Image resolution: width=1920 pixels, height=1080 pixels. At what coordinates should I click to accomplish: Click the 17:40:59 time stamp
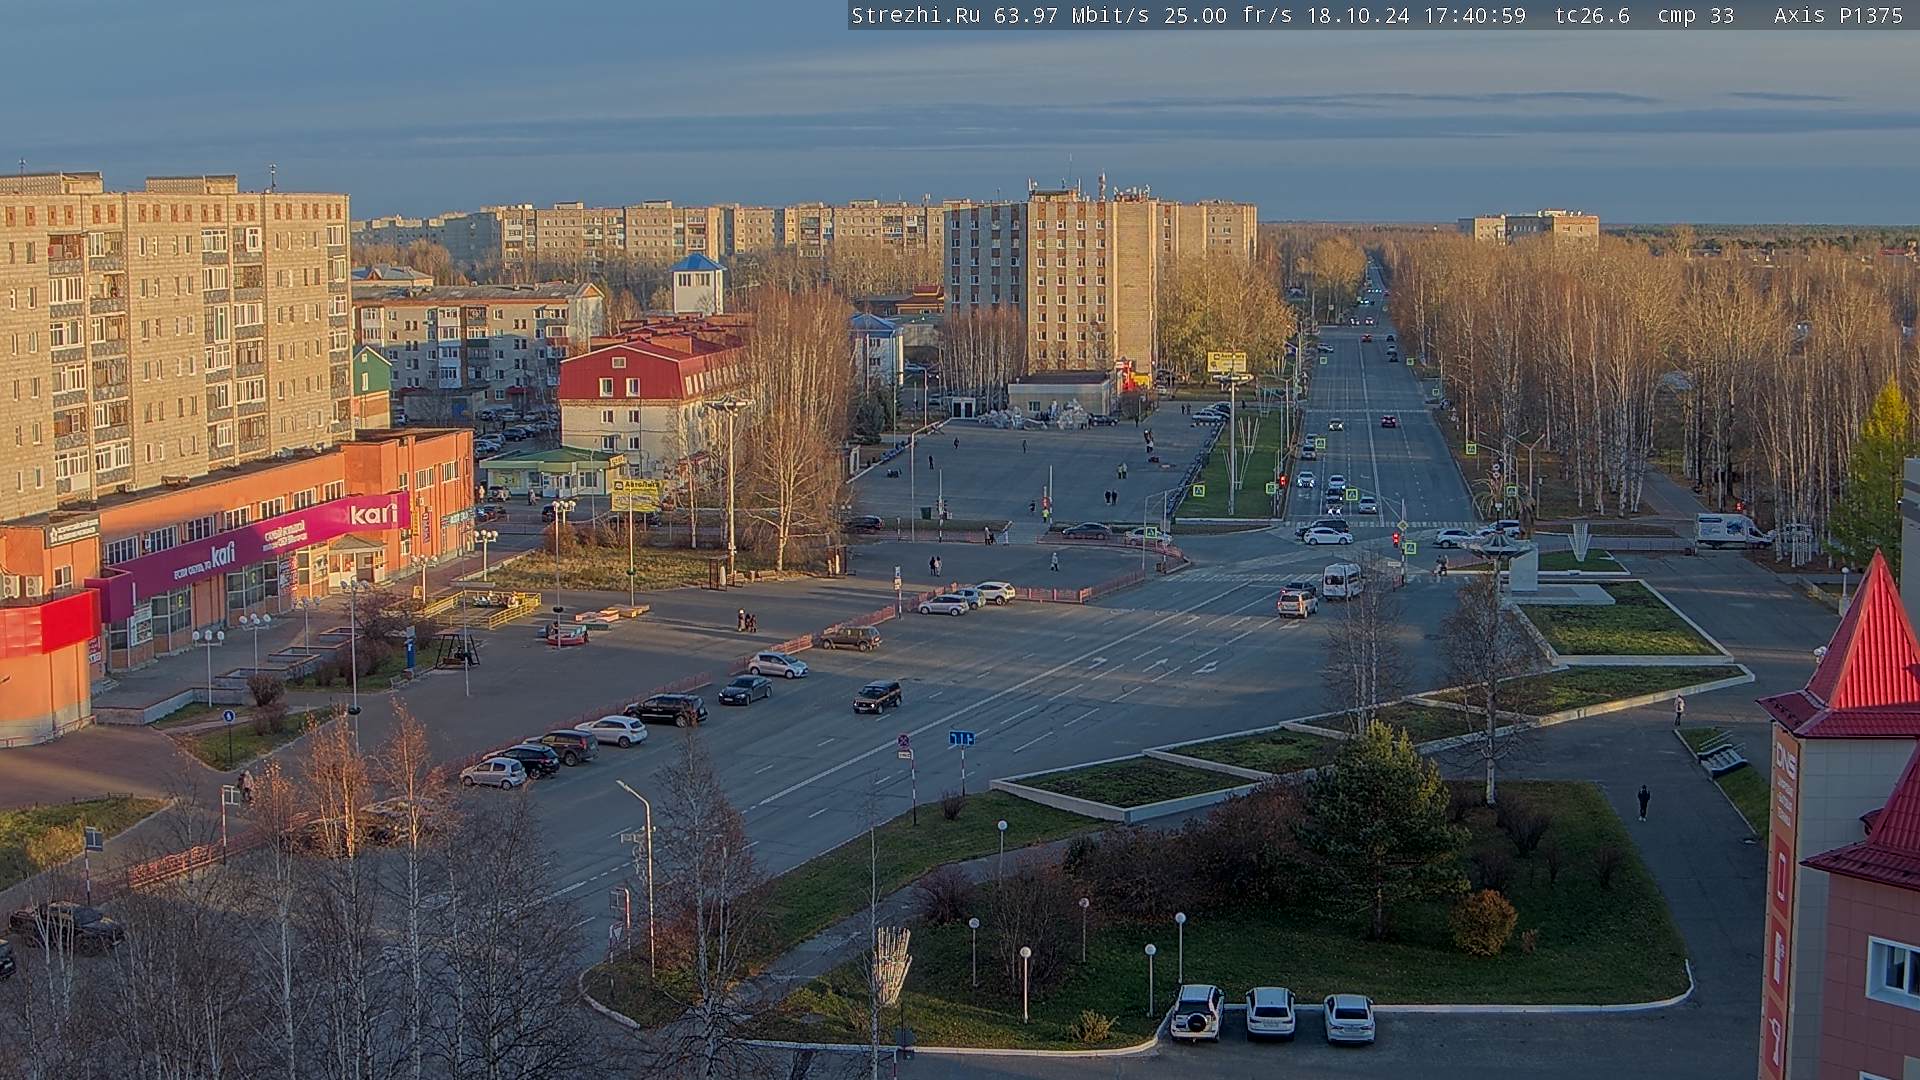point(1475,15)
